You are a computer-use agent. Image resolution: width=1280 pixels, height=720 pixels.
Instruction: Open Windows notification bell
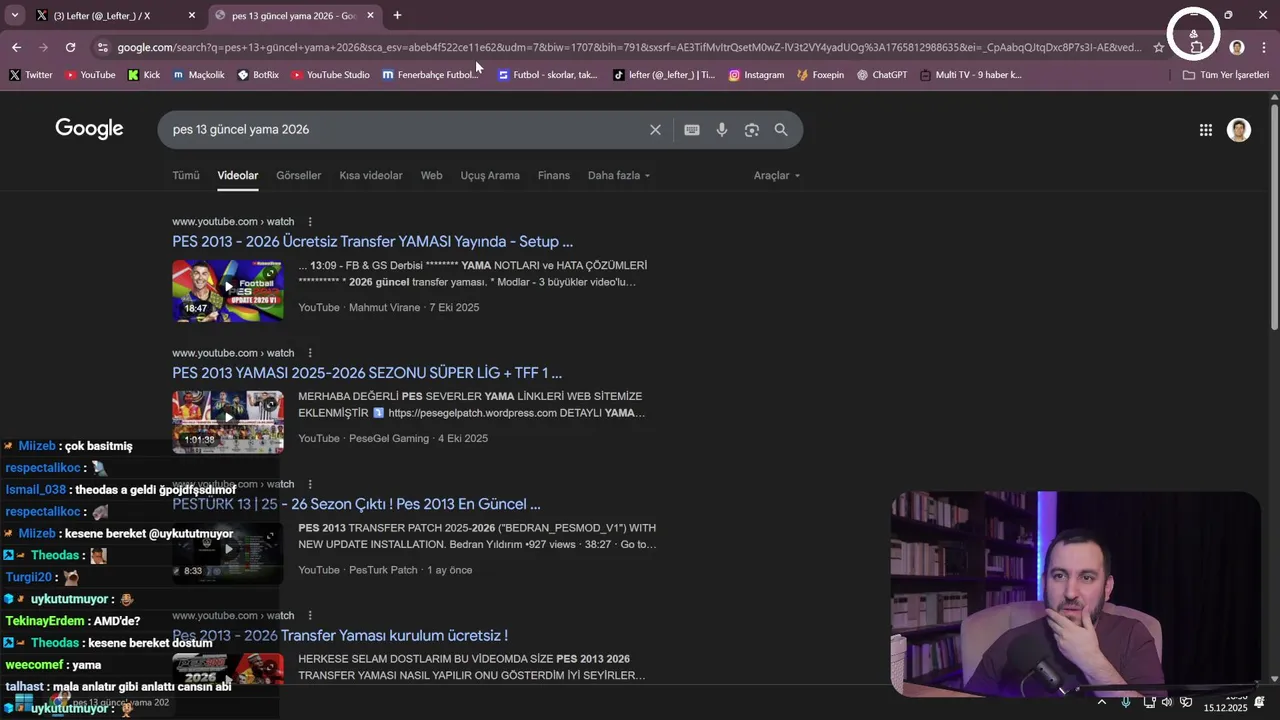1260,702
